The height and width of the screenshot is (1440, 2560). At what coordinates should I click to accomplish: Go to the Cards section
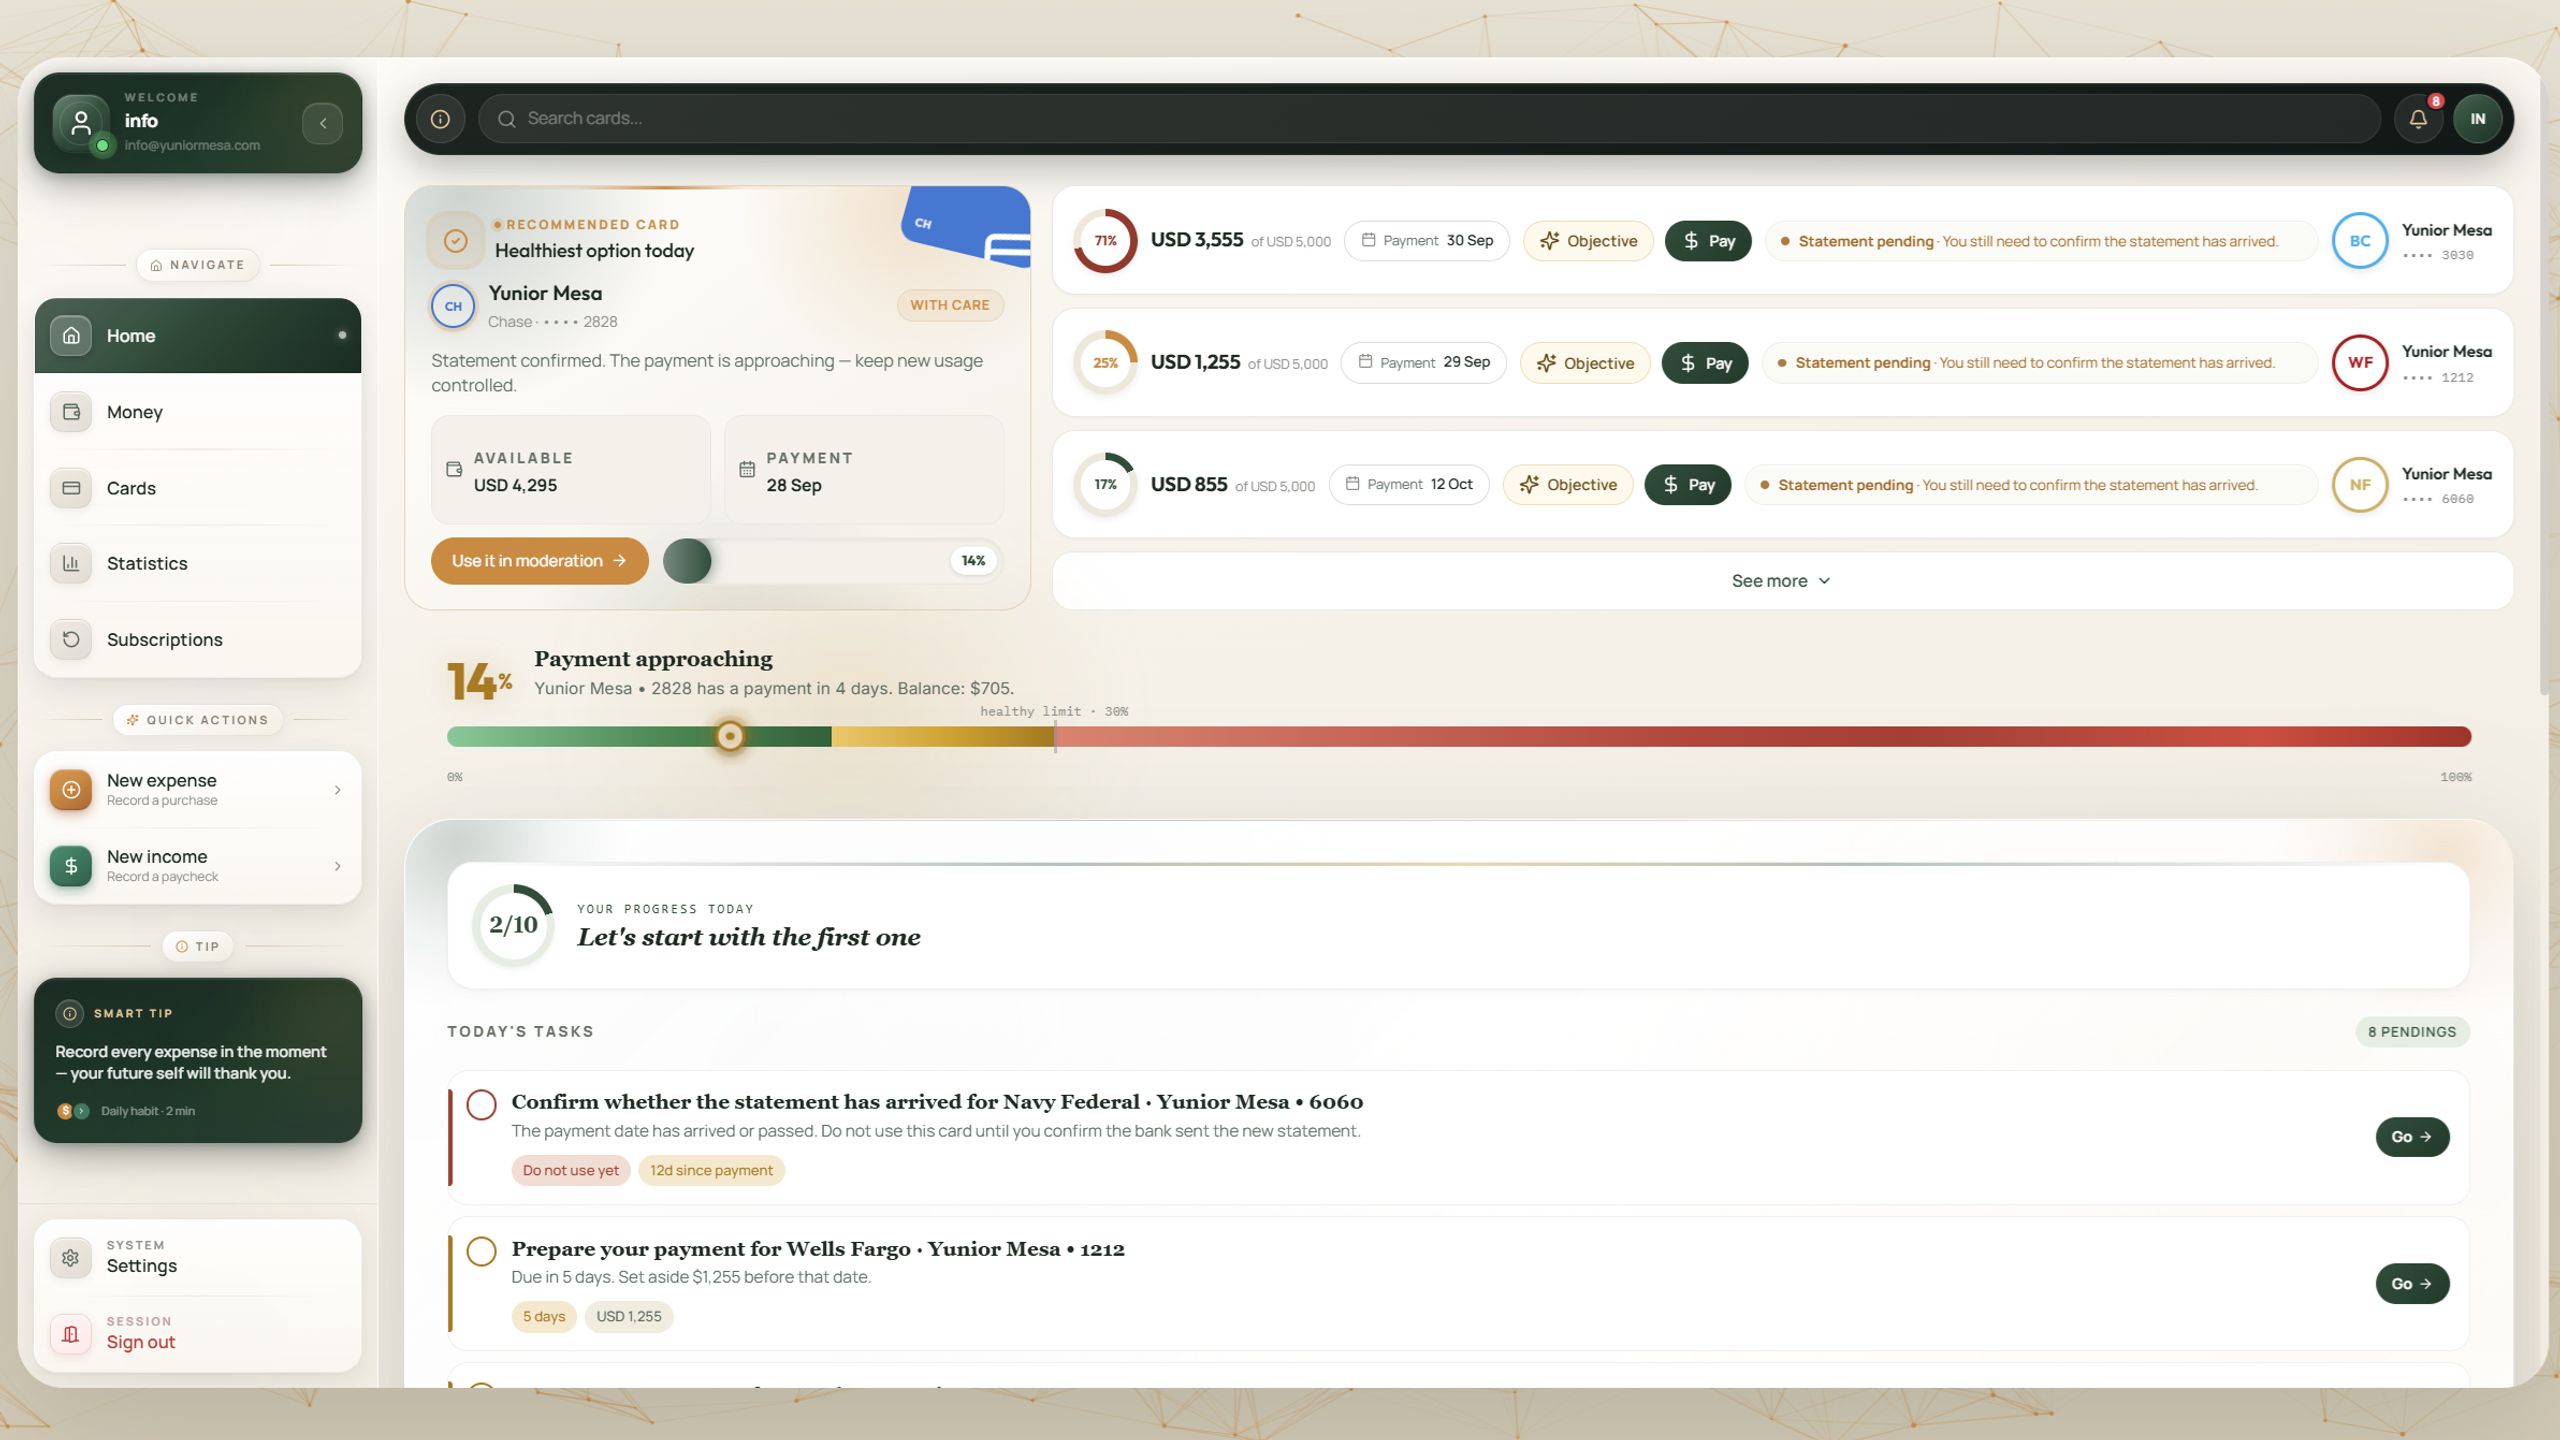198,488
